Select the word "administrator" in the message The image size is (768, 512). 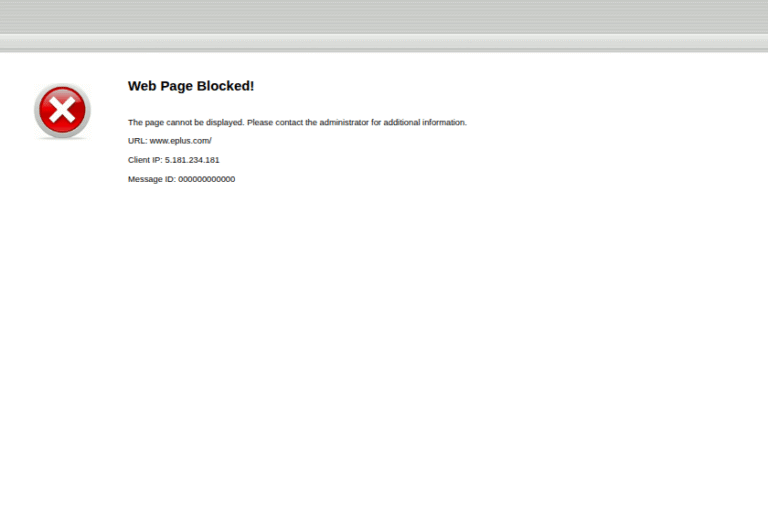[x=344, y=123]
